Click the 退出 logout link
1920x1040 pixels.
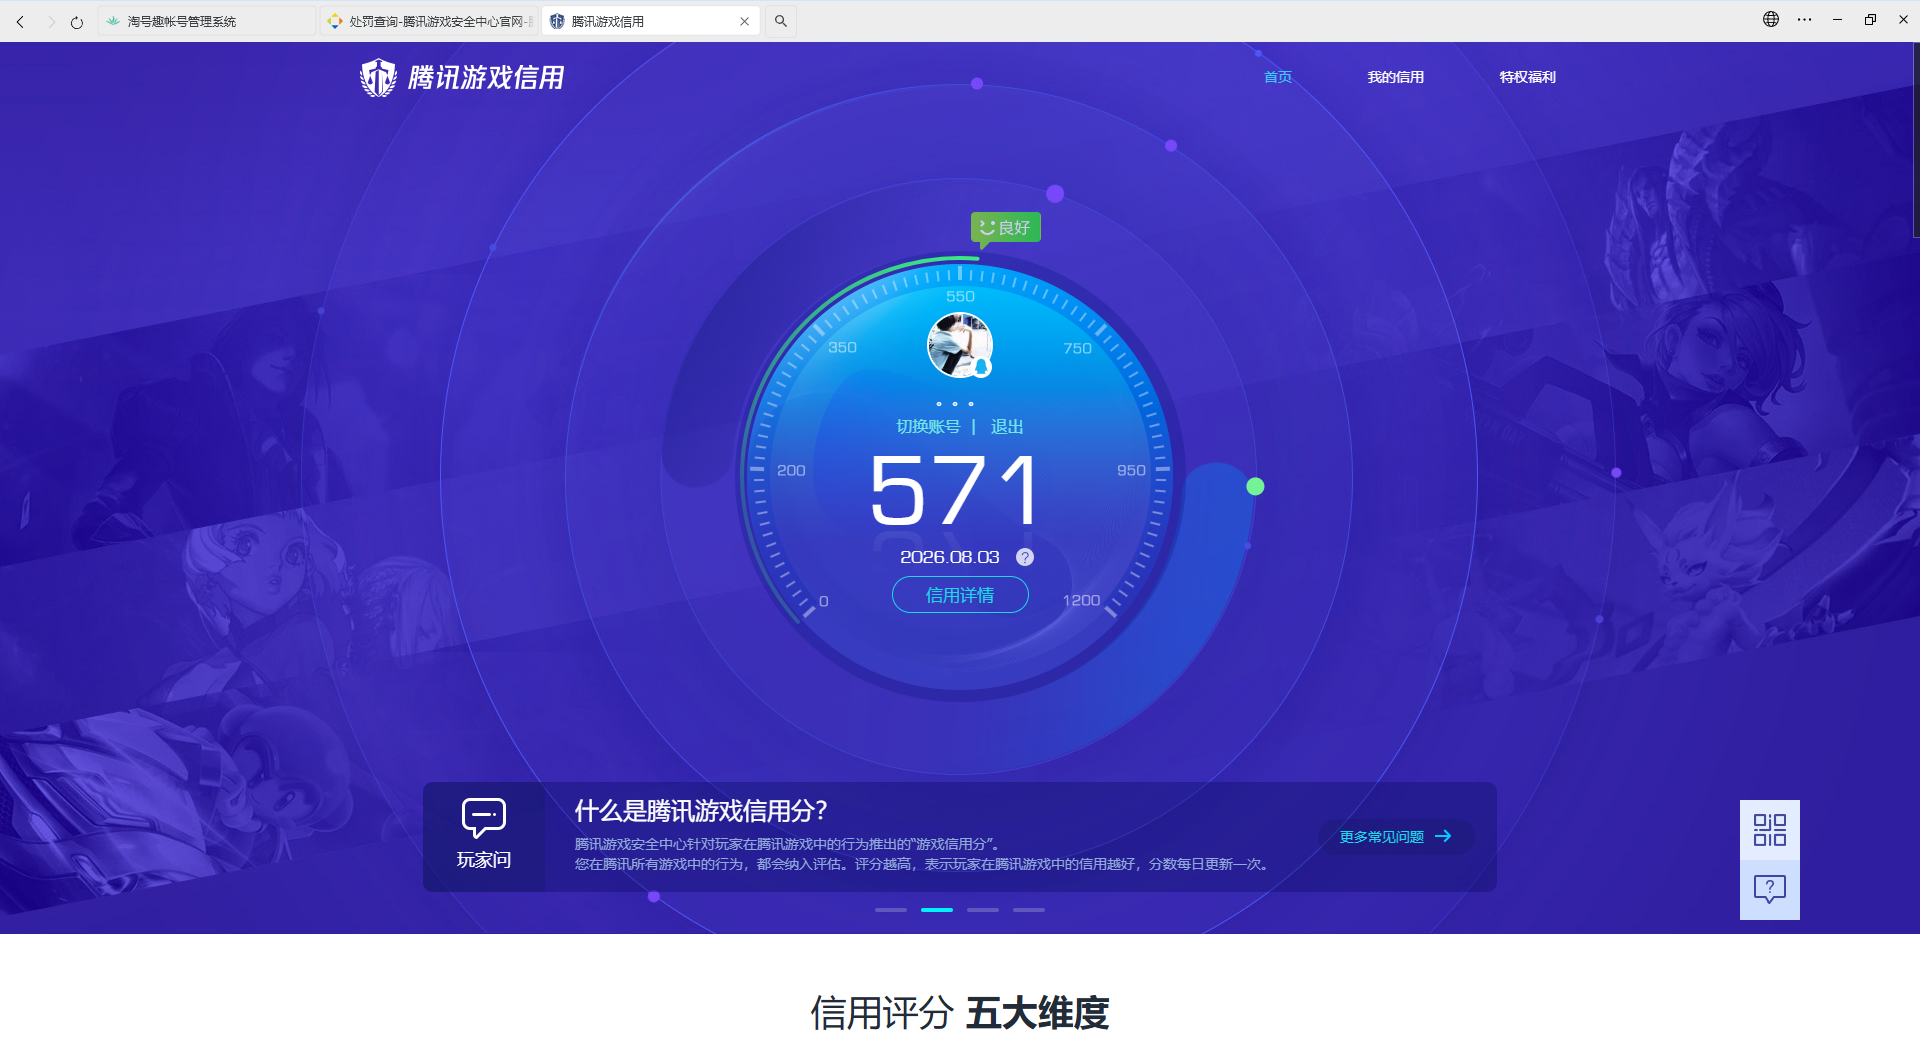point(1007,427)
